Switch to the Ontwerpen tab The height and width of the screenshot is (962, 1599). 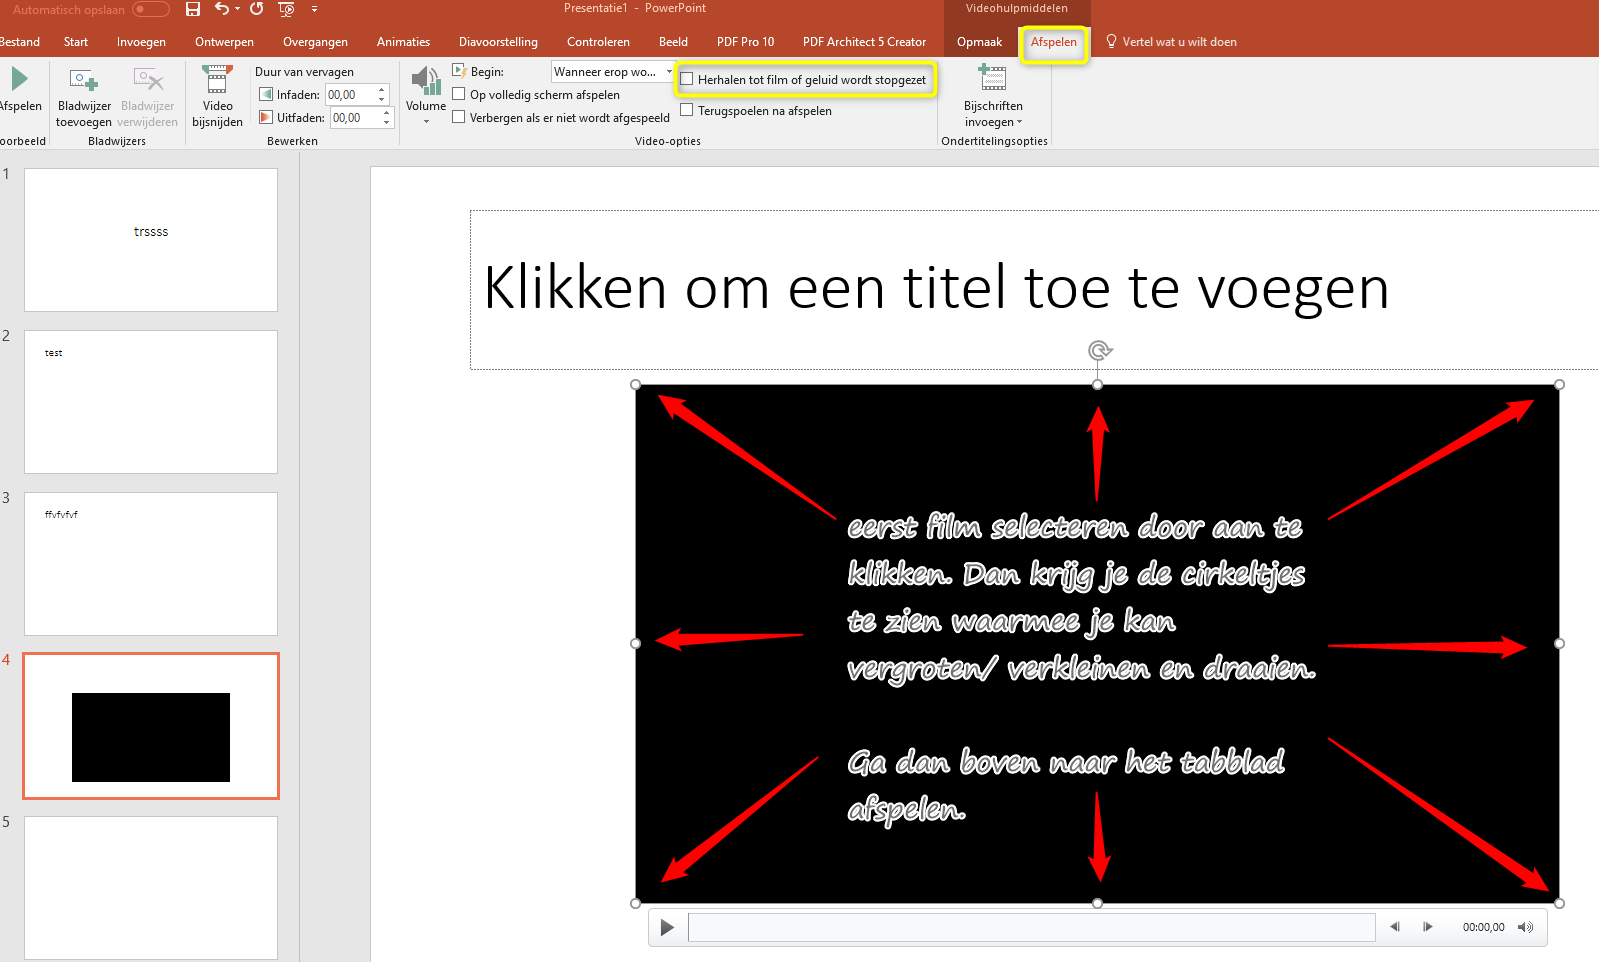click(224, 42)
